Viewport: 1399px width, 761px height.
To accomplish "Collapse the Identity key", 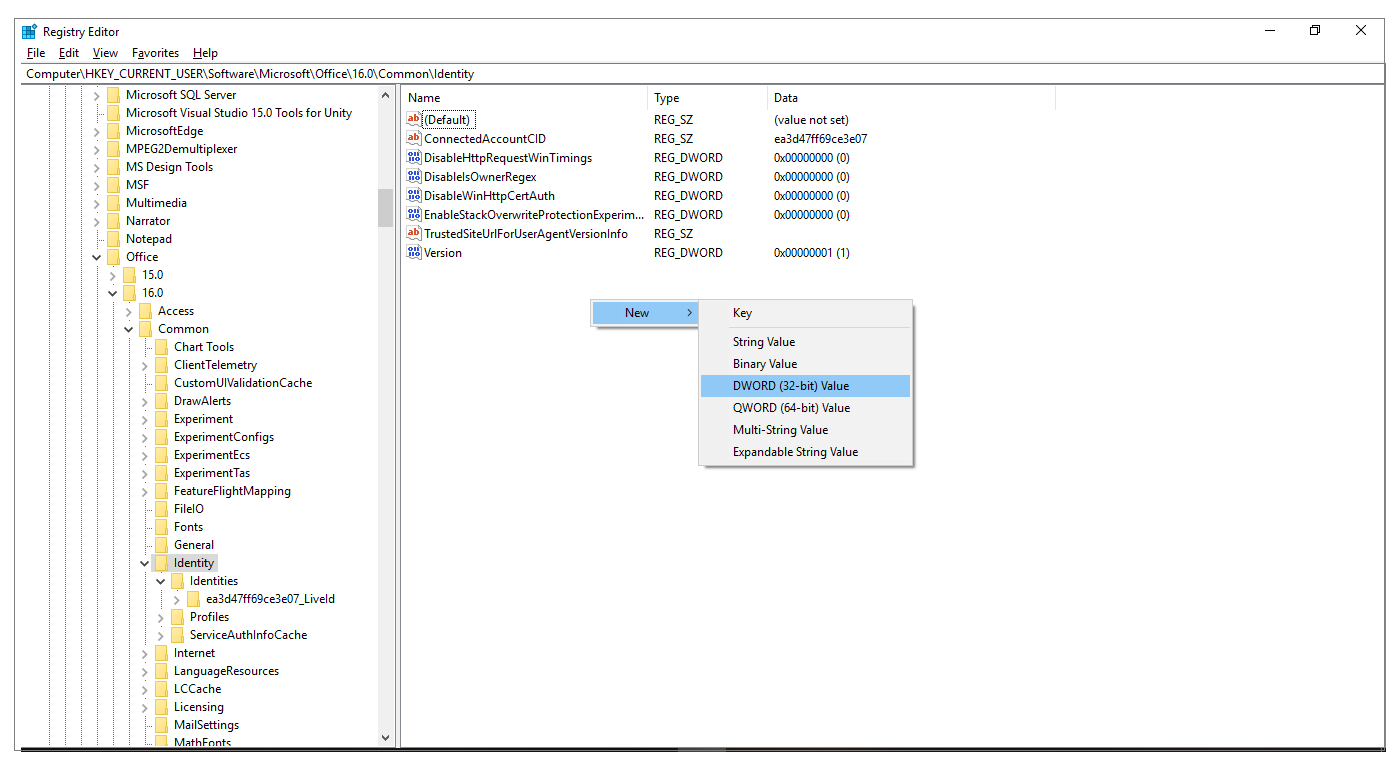I will tap(145, 563).
